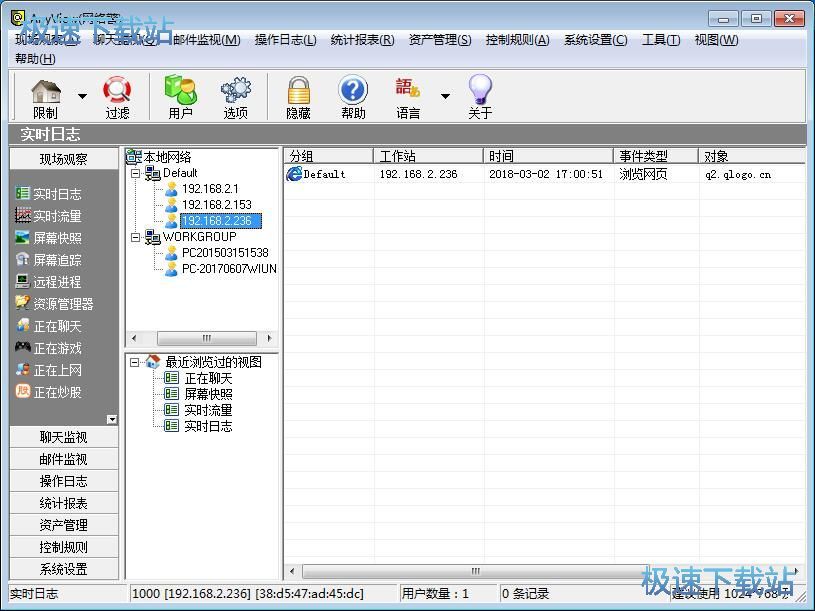Open the 统计报表(R) menu
This screenshot has width=815, height=611.
362,40
